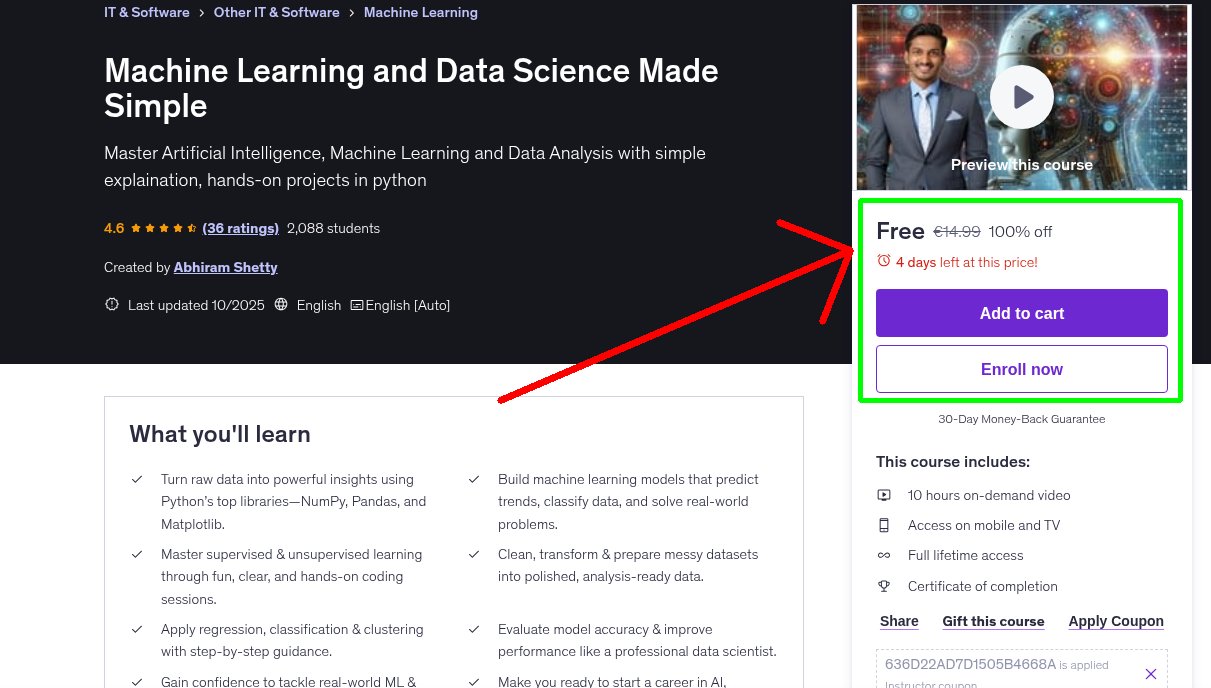Click the on-demand video icon
The height and width of the screenshot is (688, 1211).
884,494
